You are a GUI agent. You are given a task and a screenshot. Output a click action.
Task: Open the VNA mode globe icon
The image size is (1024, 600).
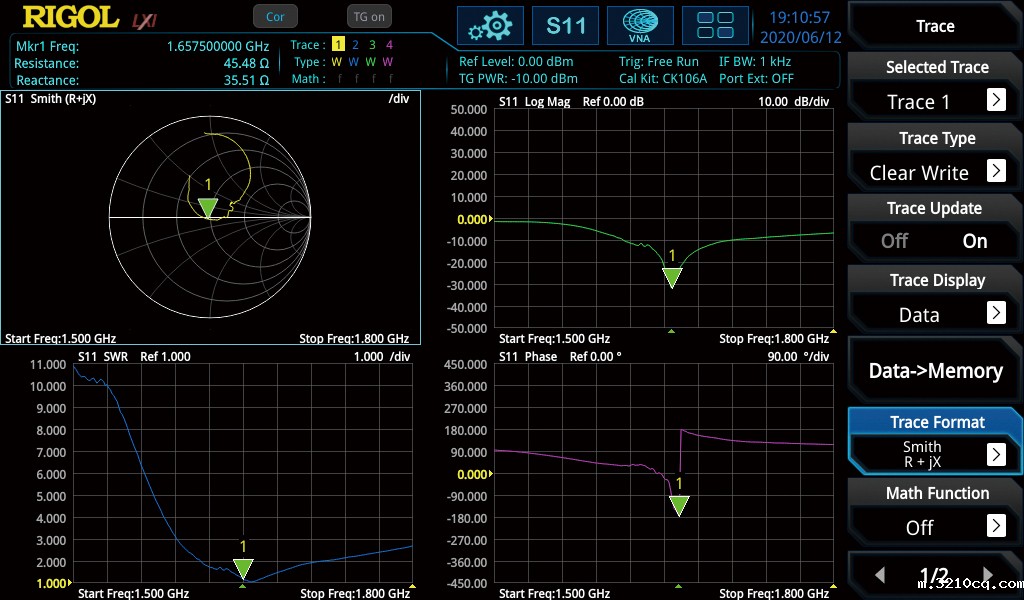[640, 26]
